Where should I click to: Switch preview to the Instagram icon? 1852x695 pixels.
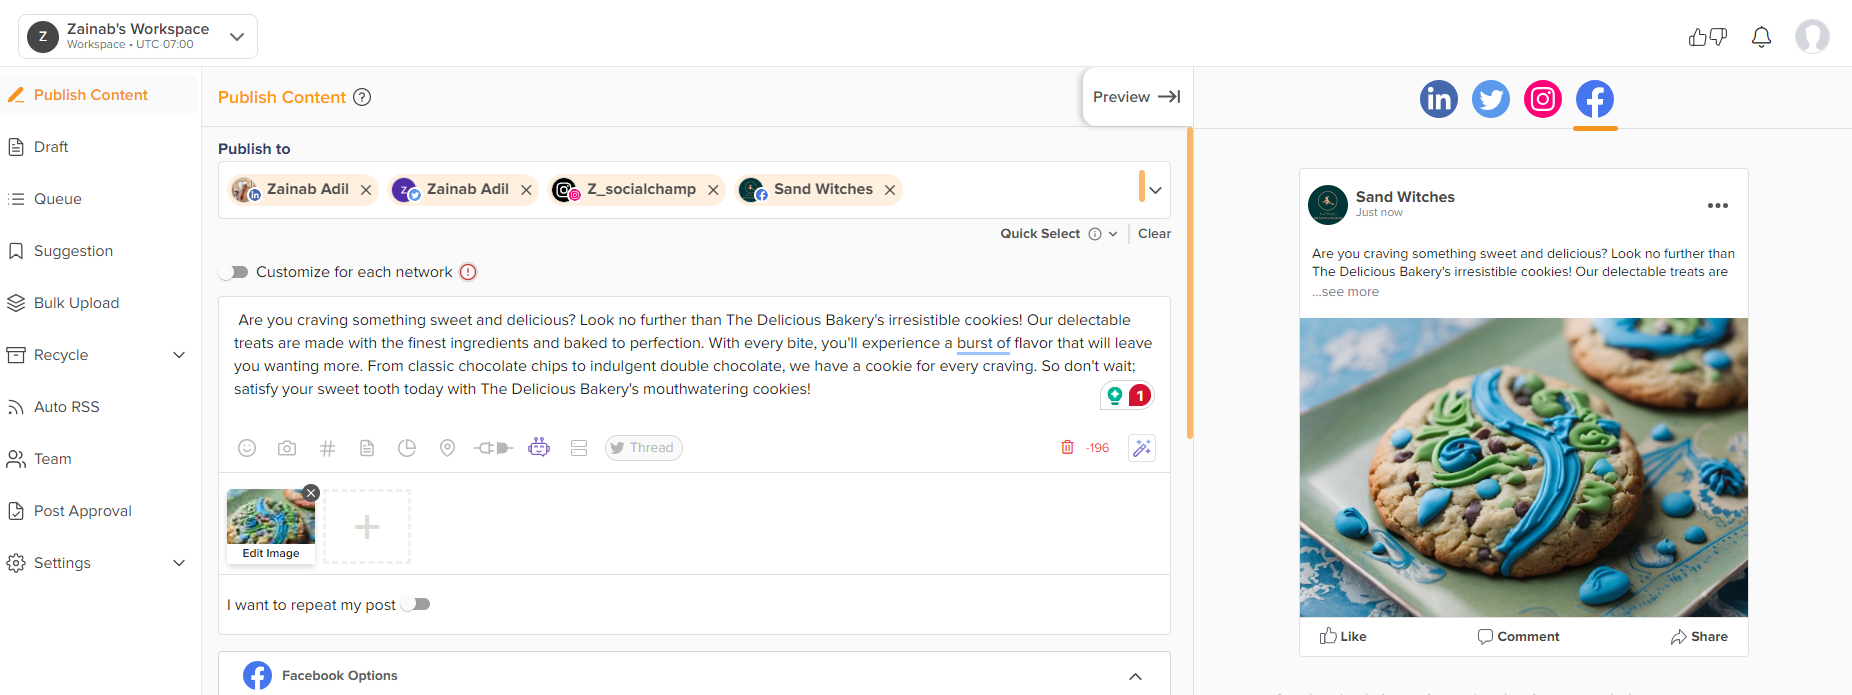[1542, 99]
